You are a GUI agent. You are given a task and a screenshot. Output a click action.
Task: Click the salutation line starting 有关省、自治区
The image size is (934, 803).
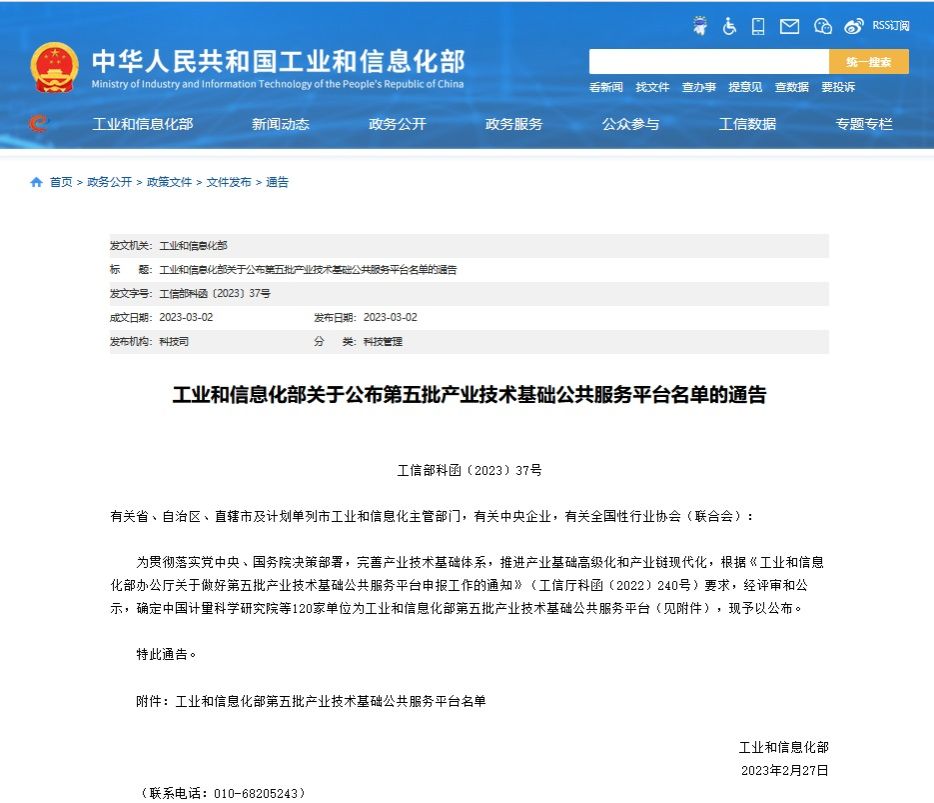[432, 516]
